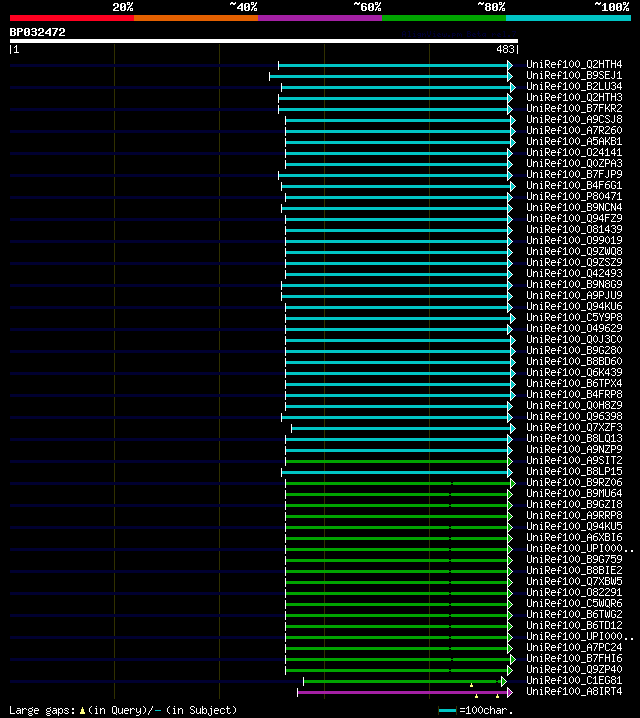640x718 pixels.
Task: Click the query end position 483
Action: pyautogui.click(x=505, y=49)
